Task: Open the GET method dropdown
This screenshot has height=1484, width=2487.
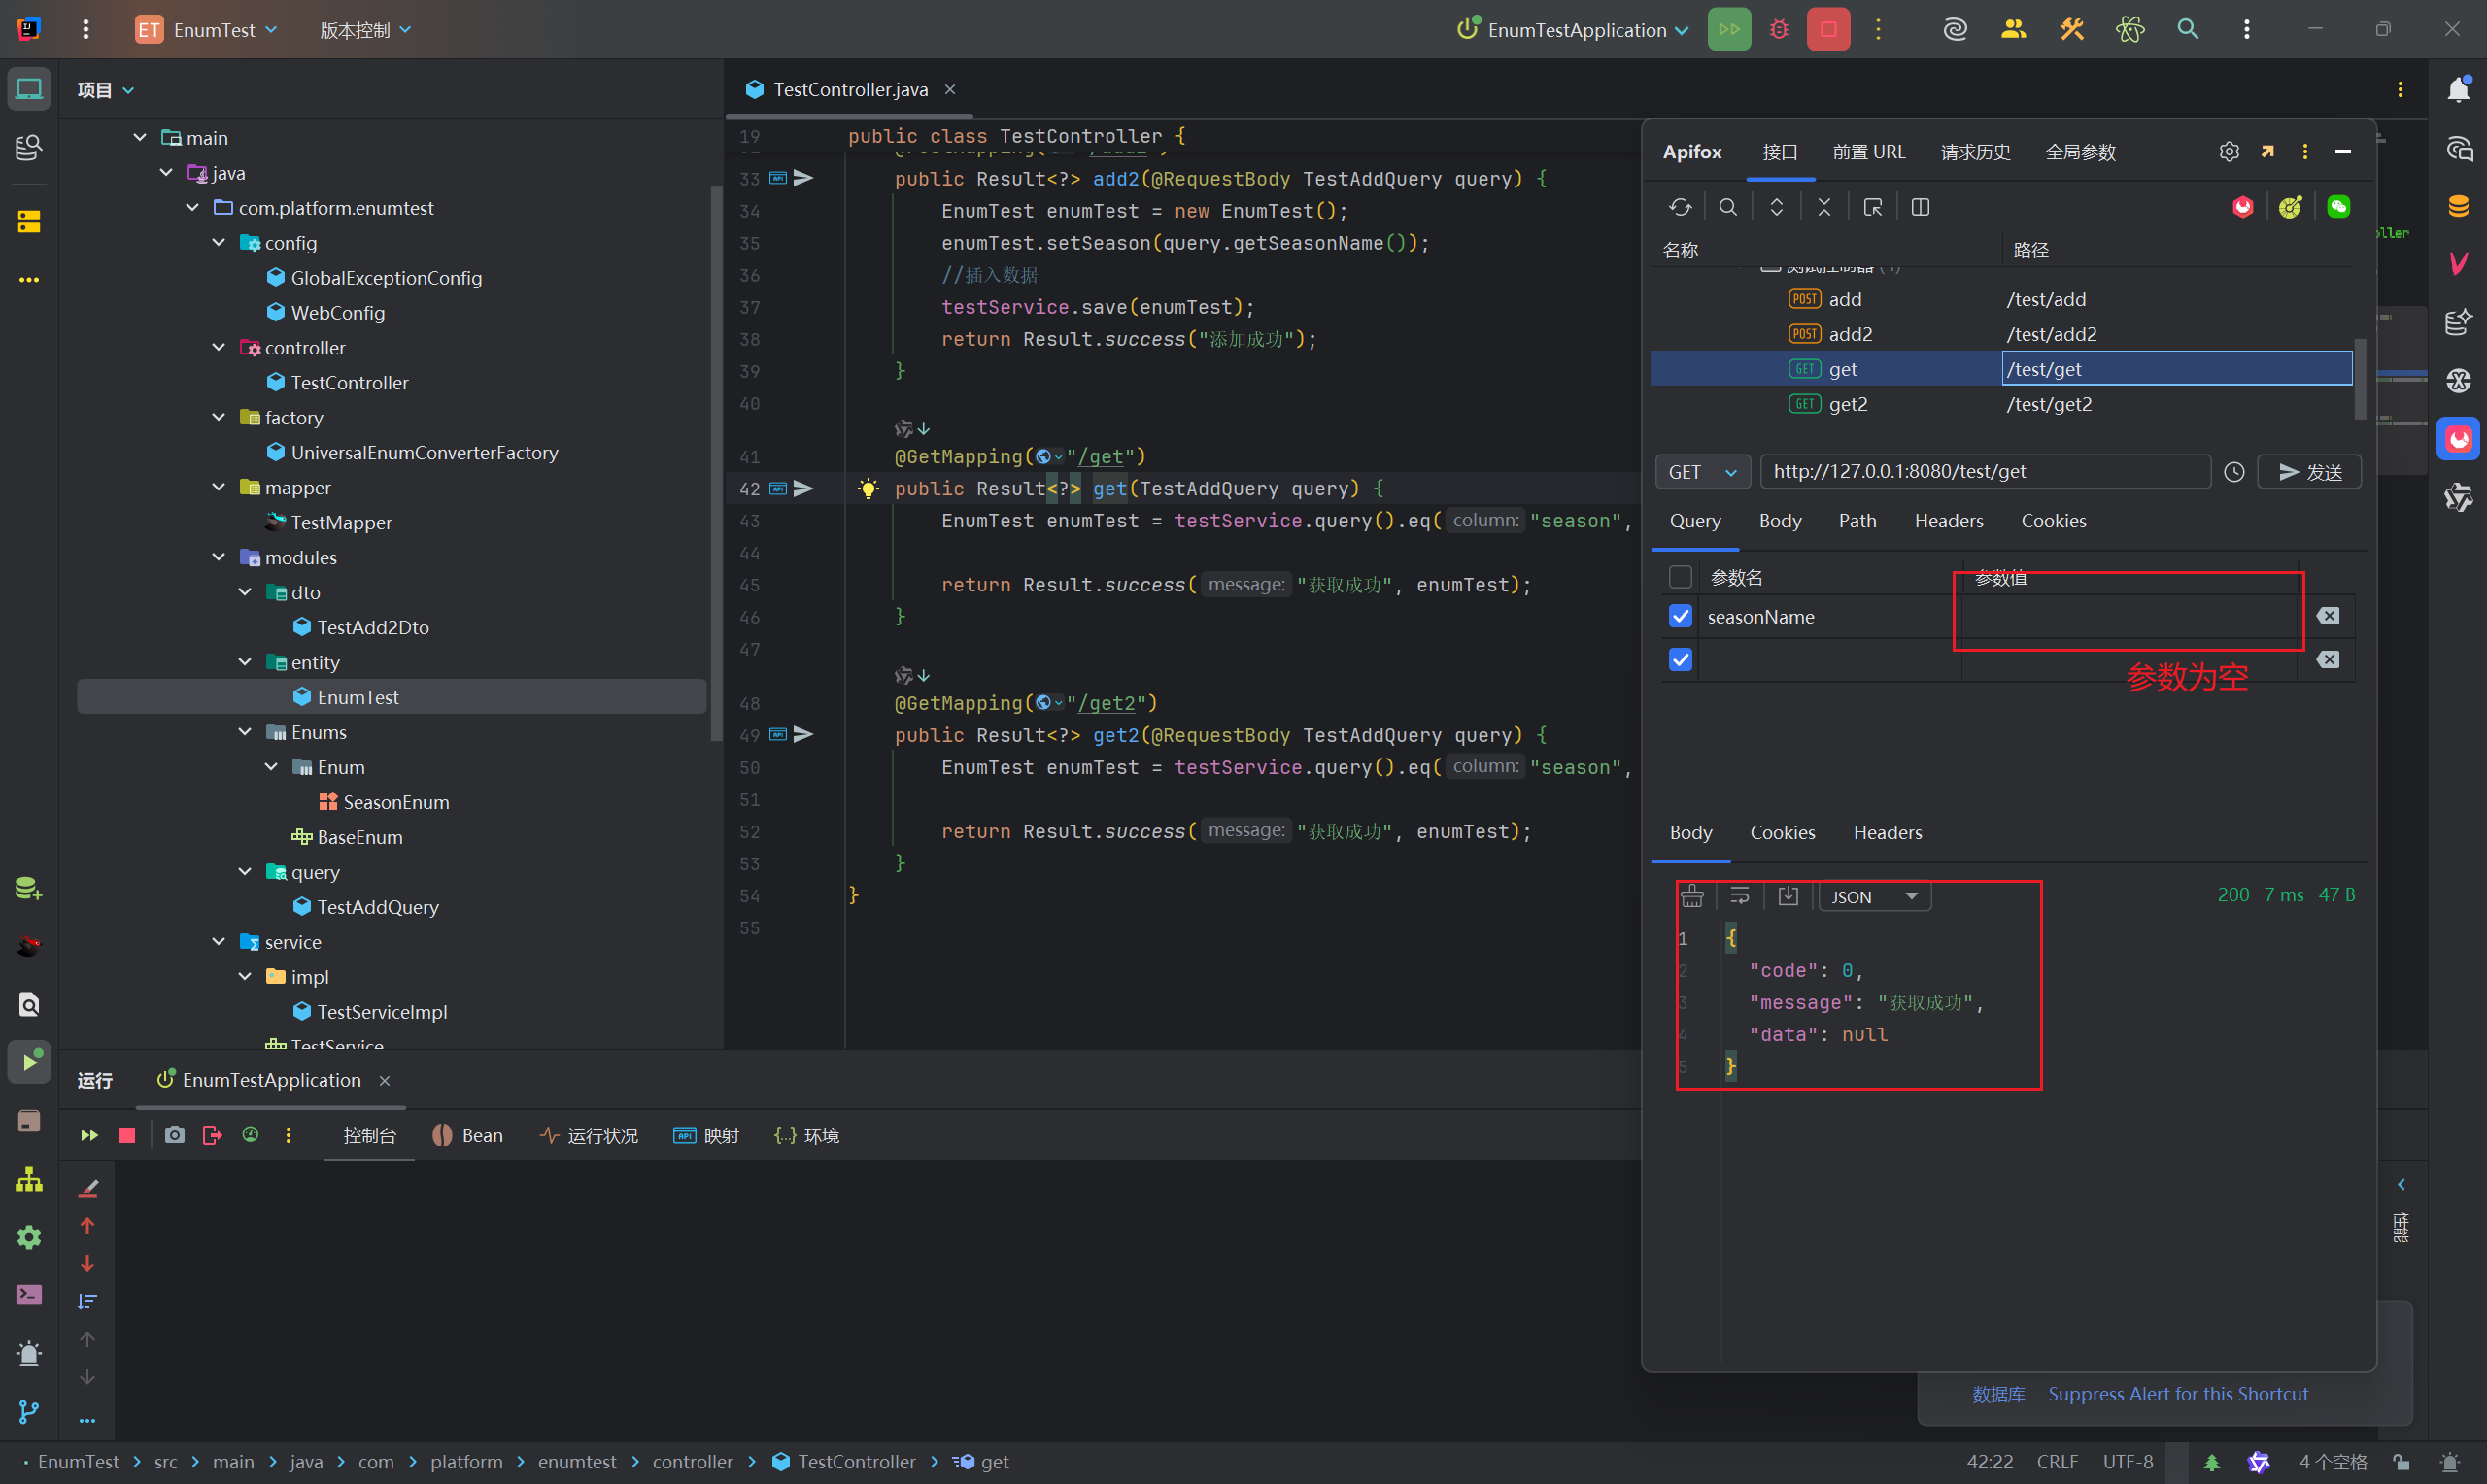Action: (x=1702, y=472)
